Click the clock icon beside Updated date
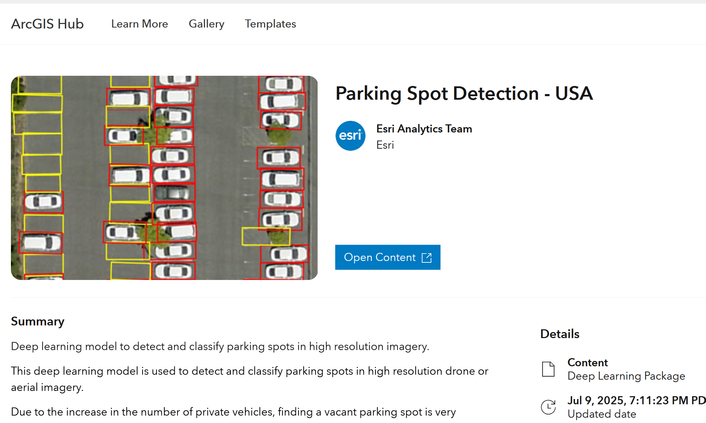Image resolution: width=706 pixels, height=423 pixels. click(548, 407)
